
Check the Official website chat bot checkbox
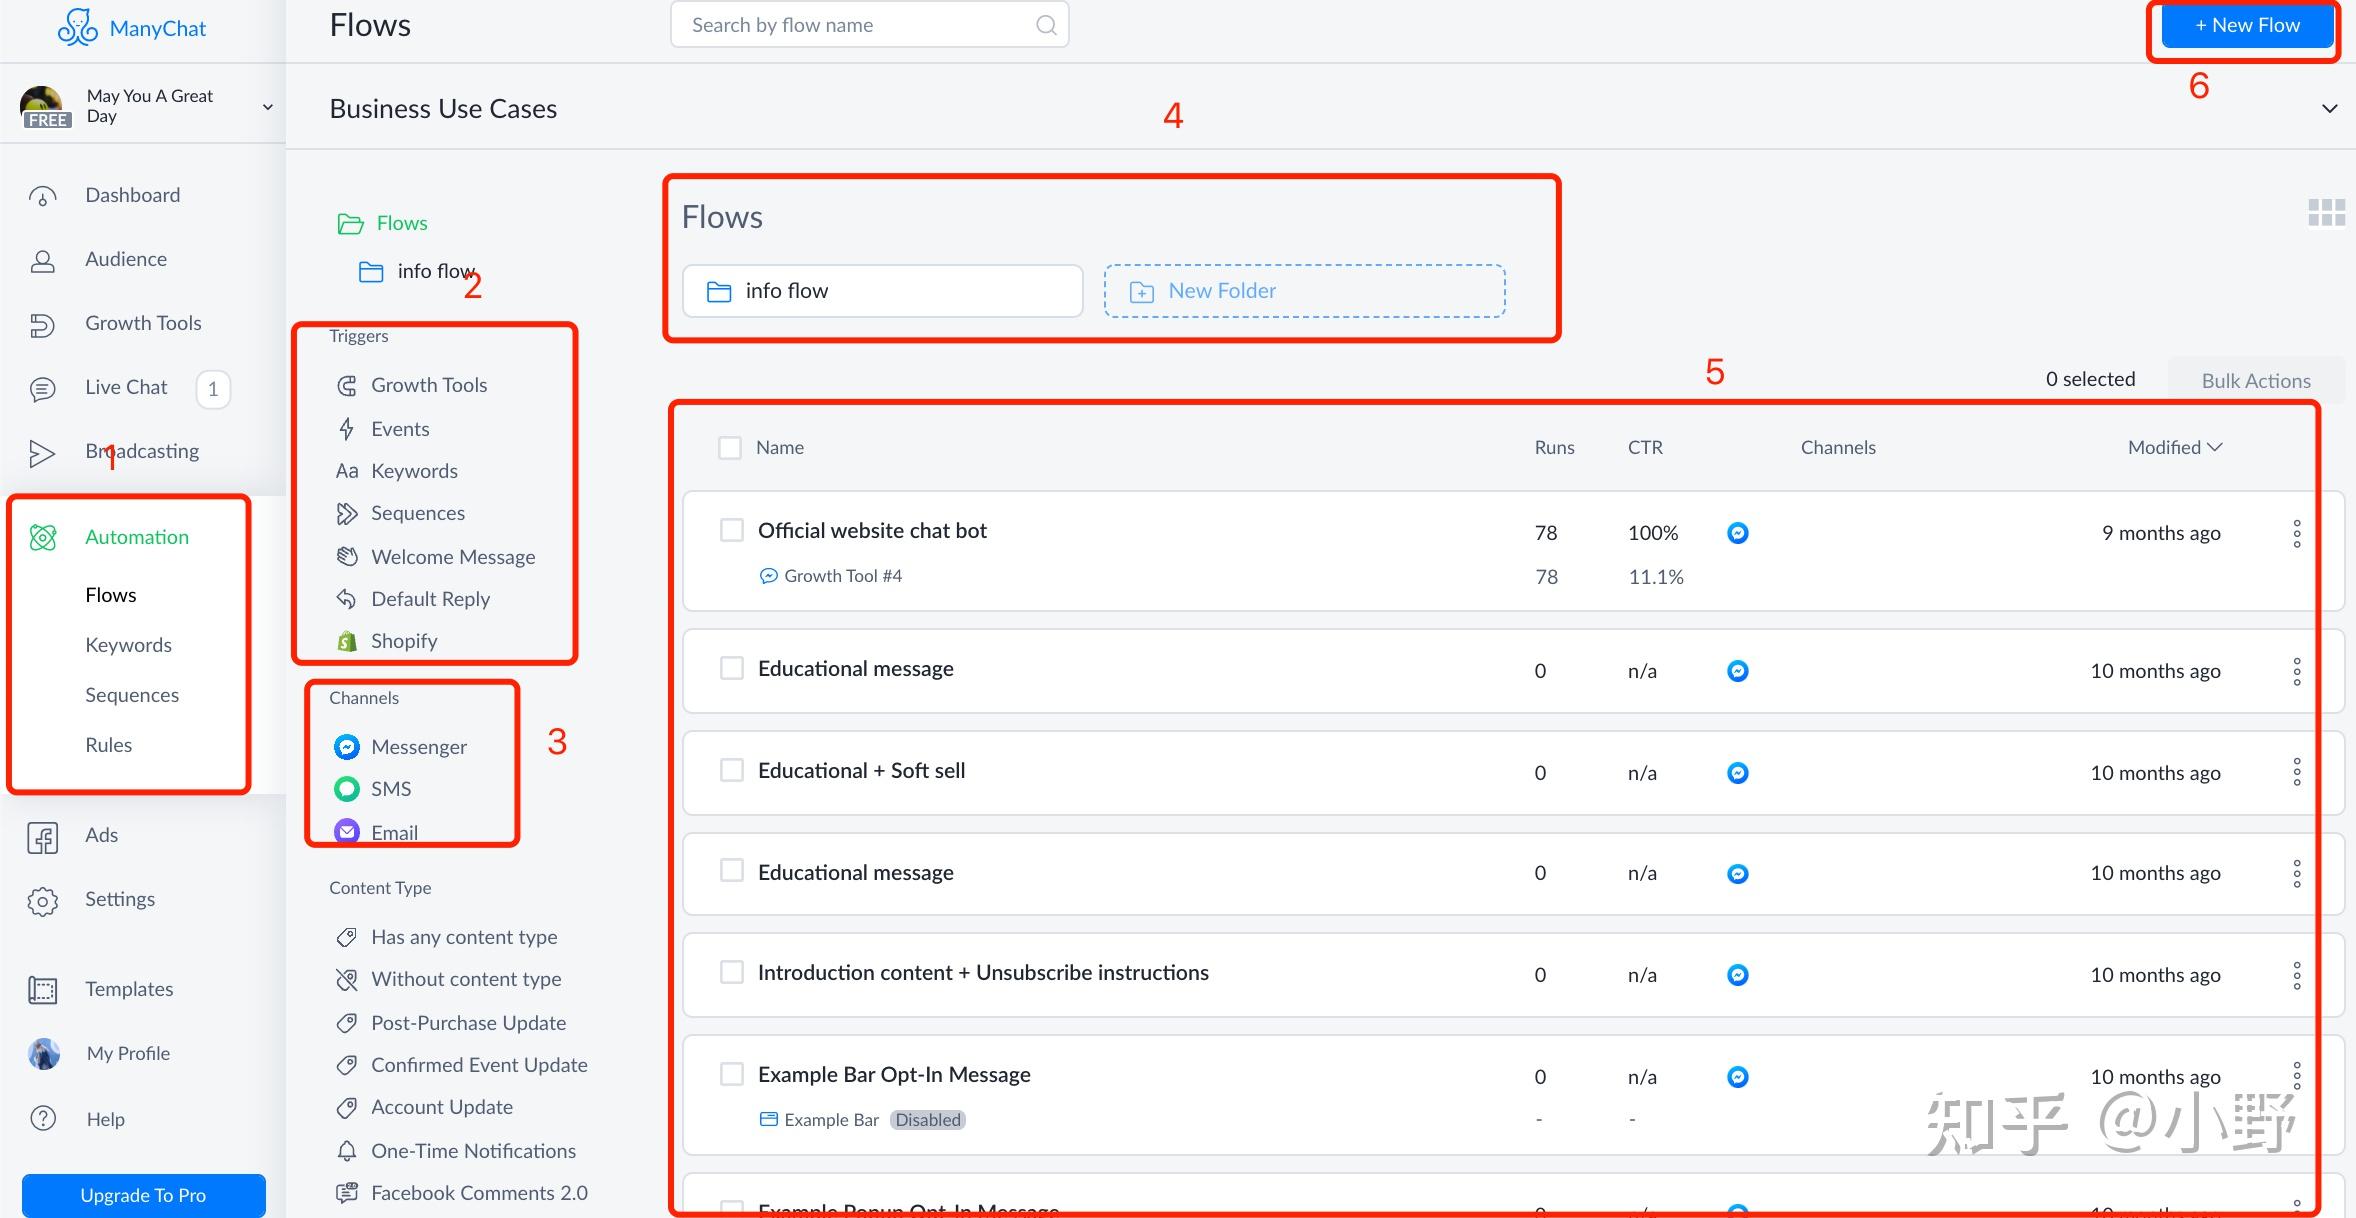click(x=732, y=530)
